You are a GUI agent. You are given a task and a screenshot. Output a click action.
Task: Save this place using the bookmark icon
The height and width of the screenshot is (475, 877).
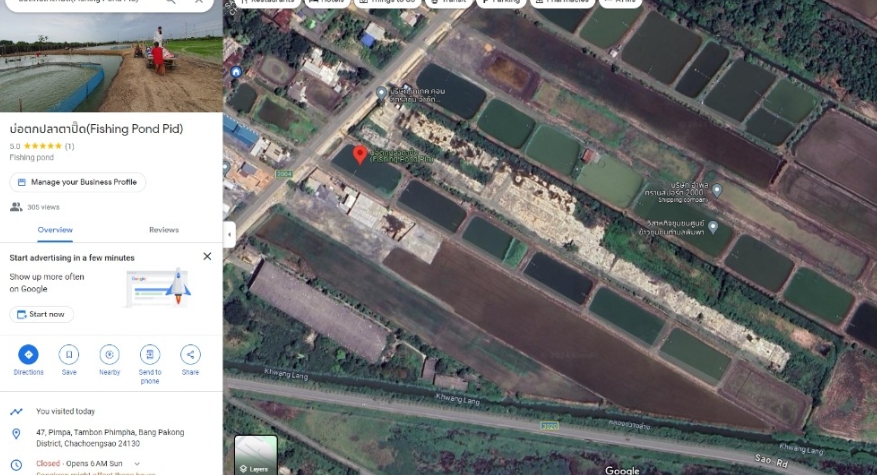69,354
